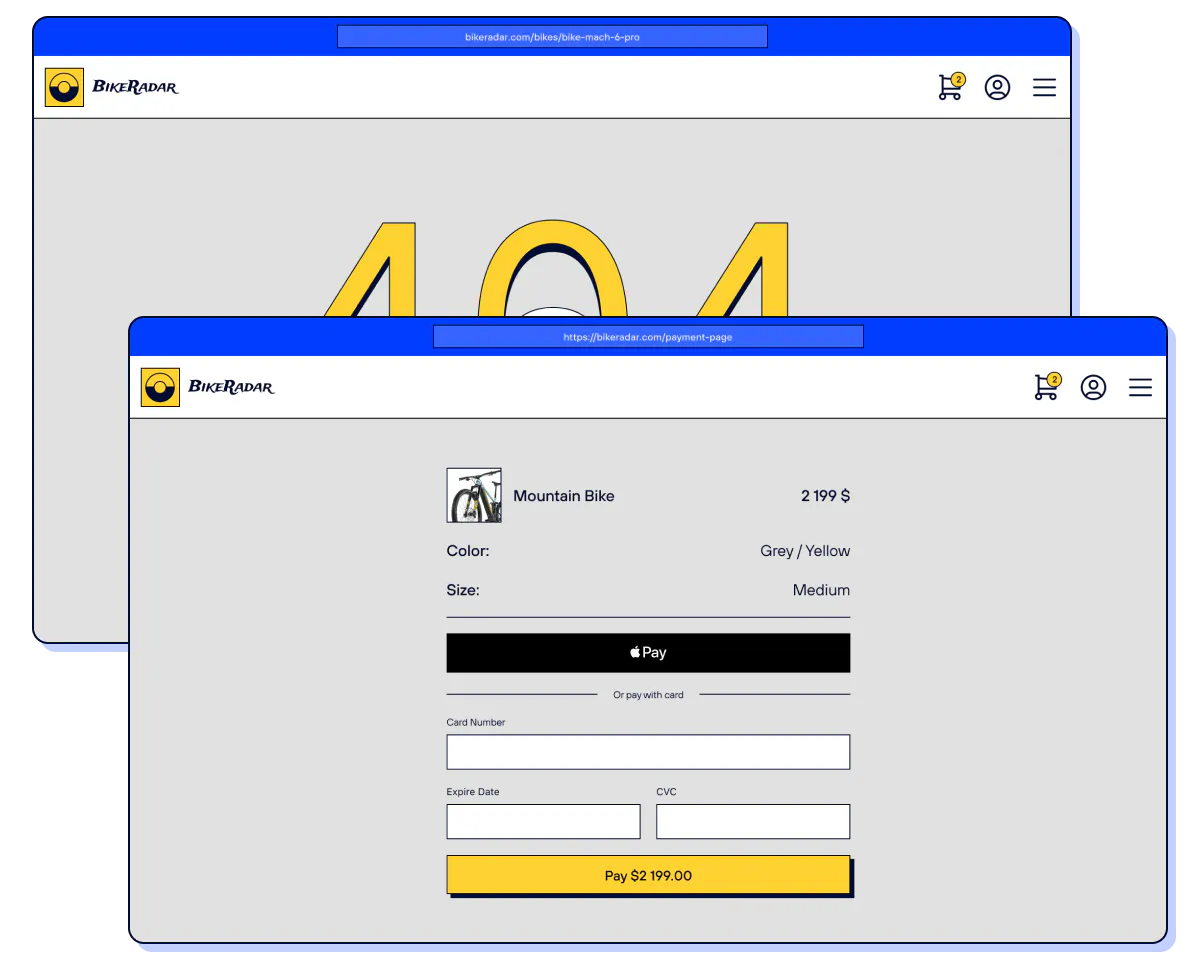
Task: Click the BikeRadar logo icon in 404 window
Action: [x=64, y=87]
